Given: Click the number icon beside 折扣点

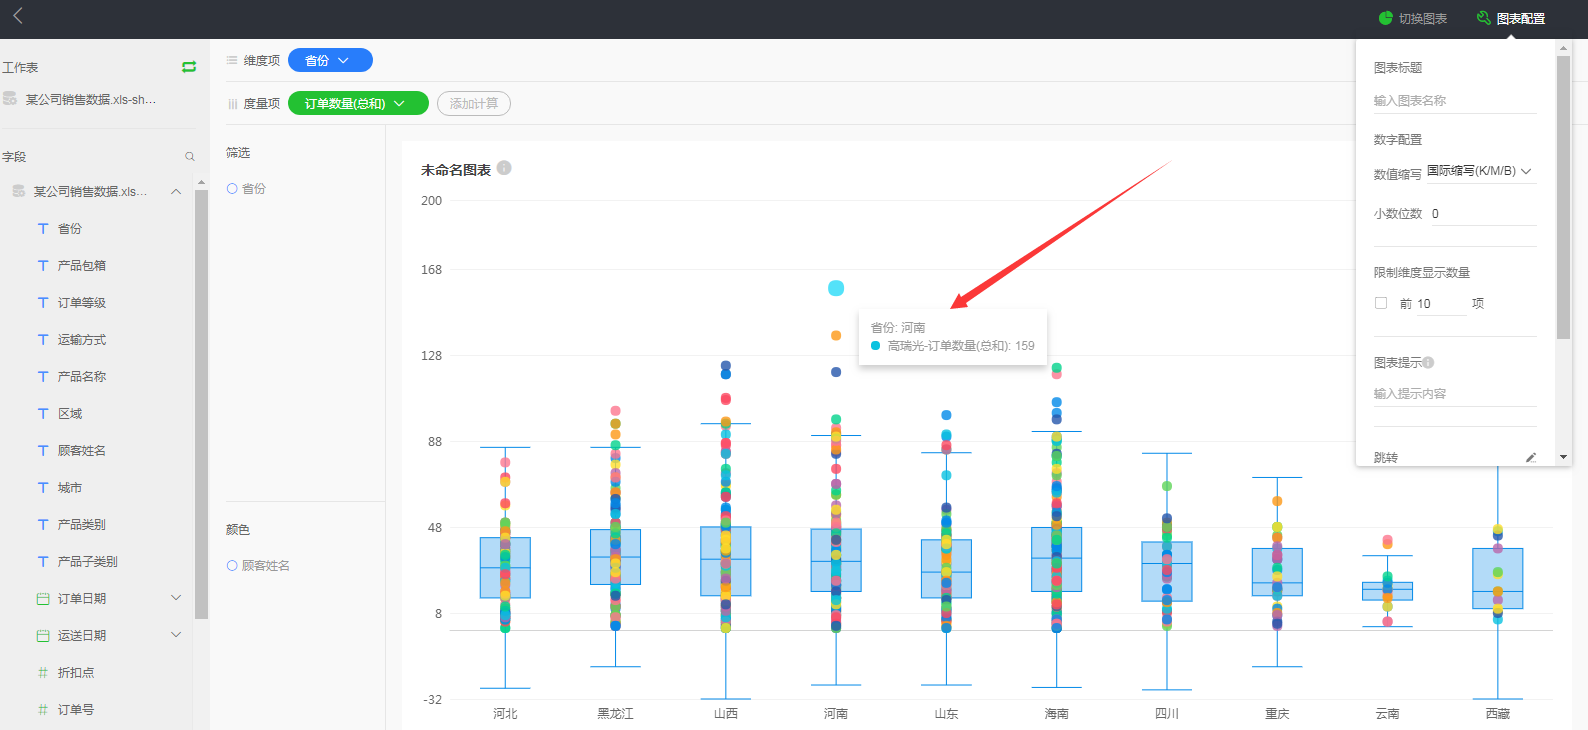Looking at the screenshot, I should pos(43,673).
